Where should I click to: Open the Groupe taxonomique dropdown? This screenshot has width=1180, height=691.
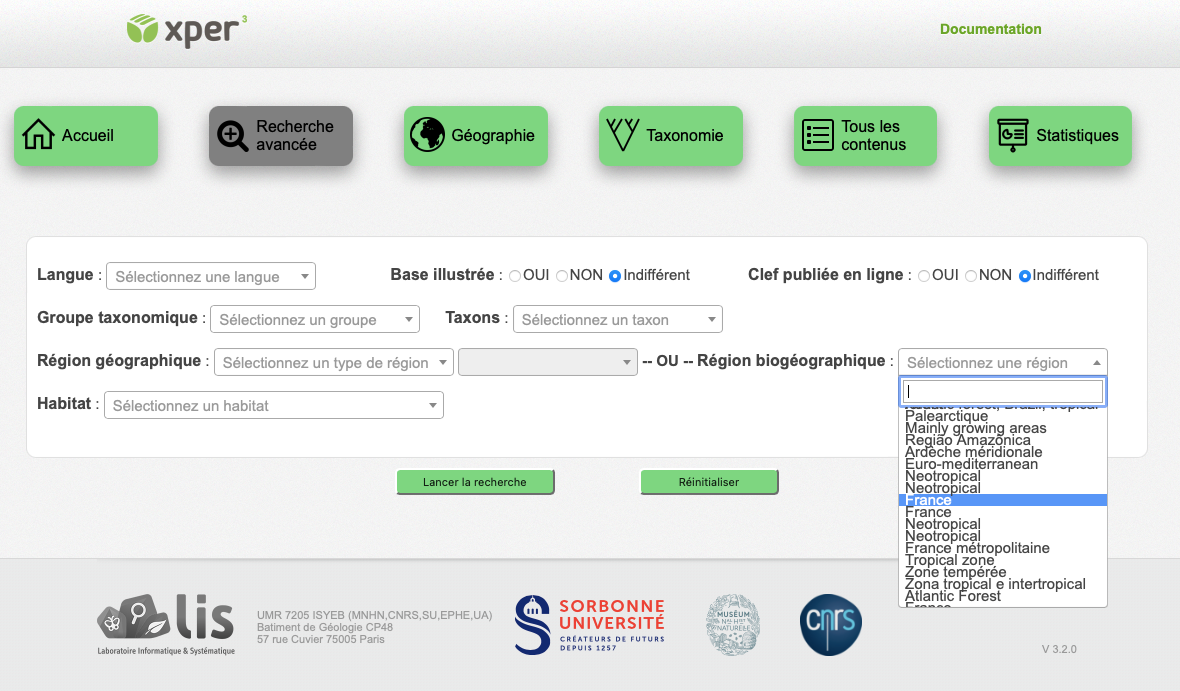click(x=315, y=319)
